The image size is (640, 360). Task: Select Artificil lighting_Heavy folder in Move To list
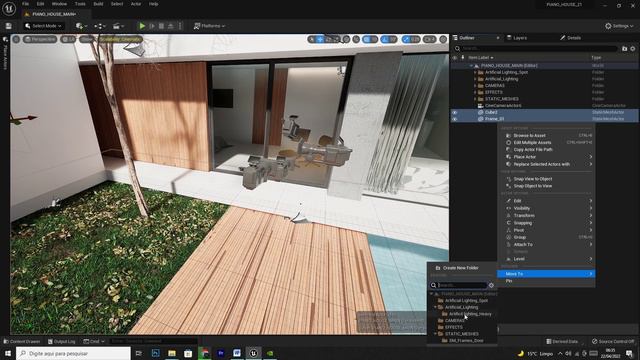470,314
